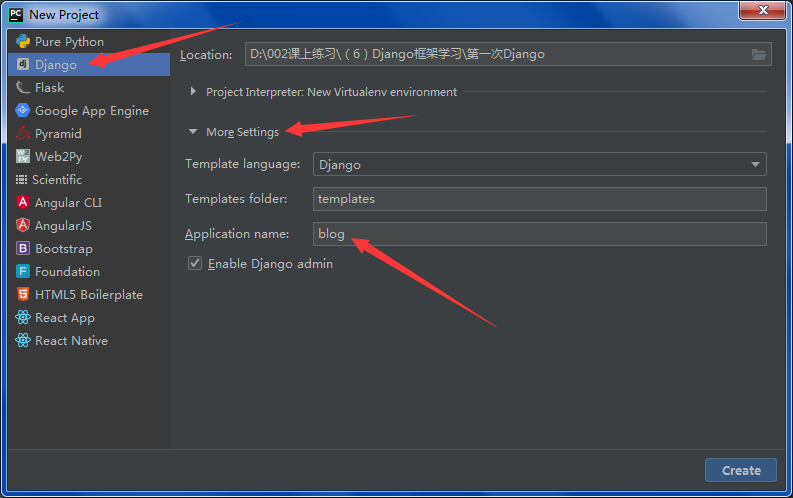Click the Create button
This screenshot has width=793, height=498.
click(x=741, y=470)
